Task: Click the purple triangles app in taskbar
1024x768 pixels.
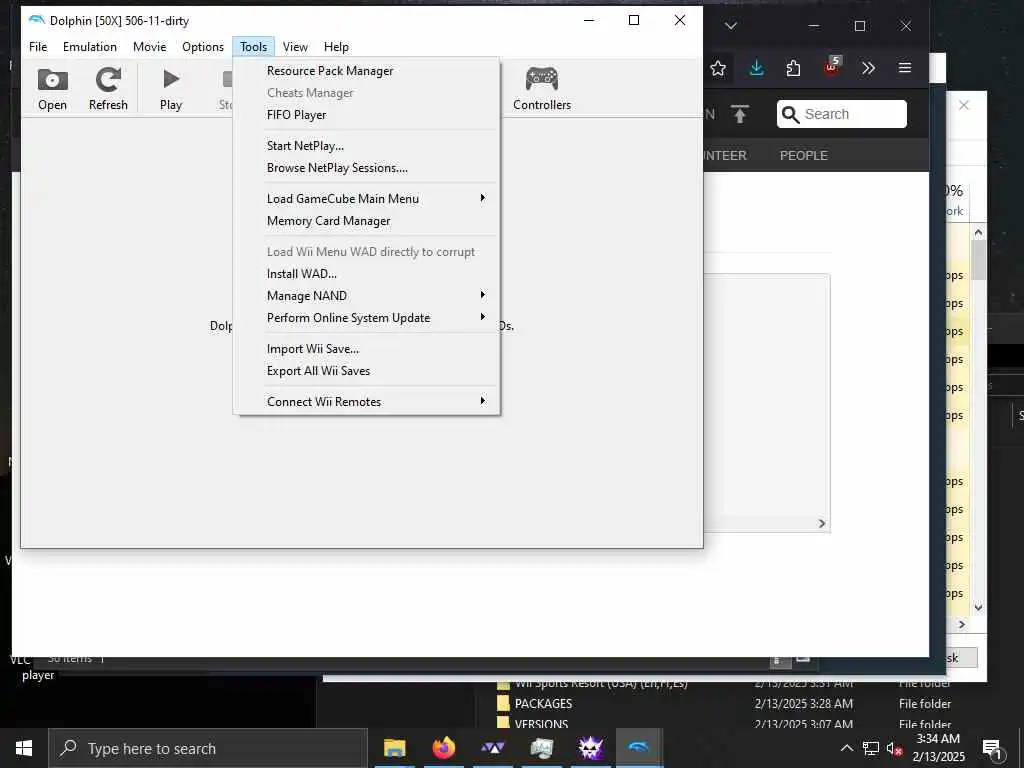Action: click(492, 748)
